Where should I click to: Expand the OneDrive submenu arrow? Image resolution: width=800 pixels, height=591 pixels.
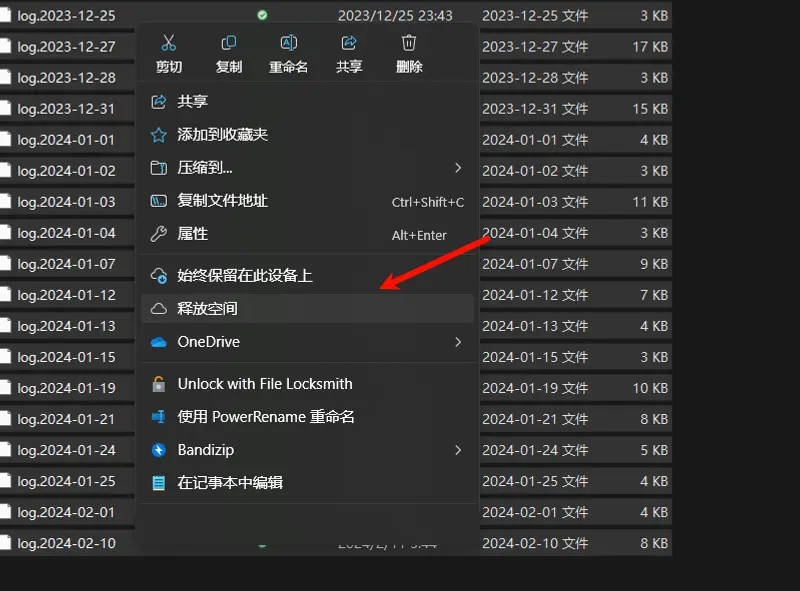coord(458,342)
